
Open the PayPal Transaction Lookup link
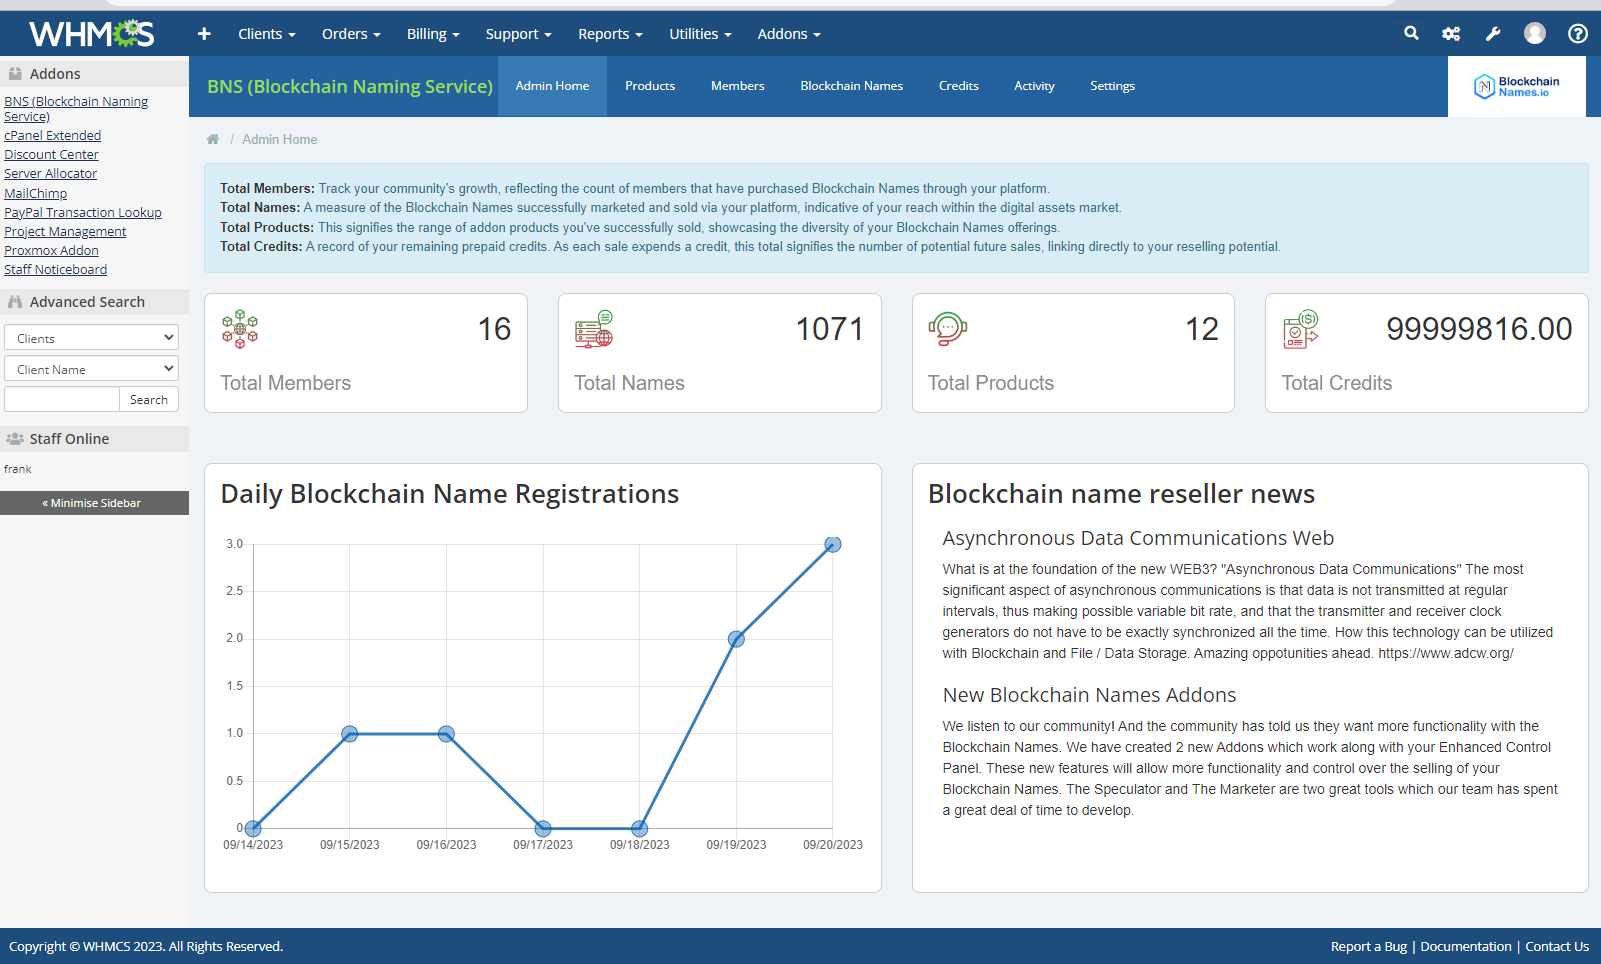[x=83, y=212]
